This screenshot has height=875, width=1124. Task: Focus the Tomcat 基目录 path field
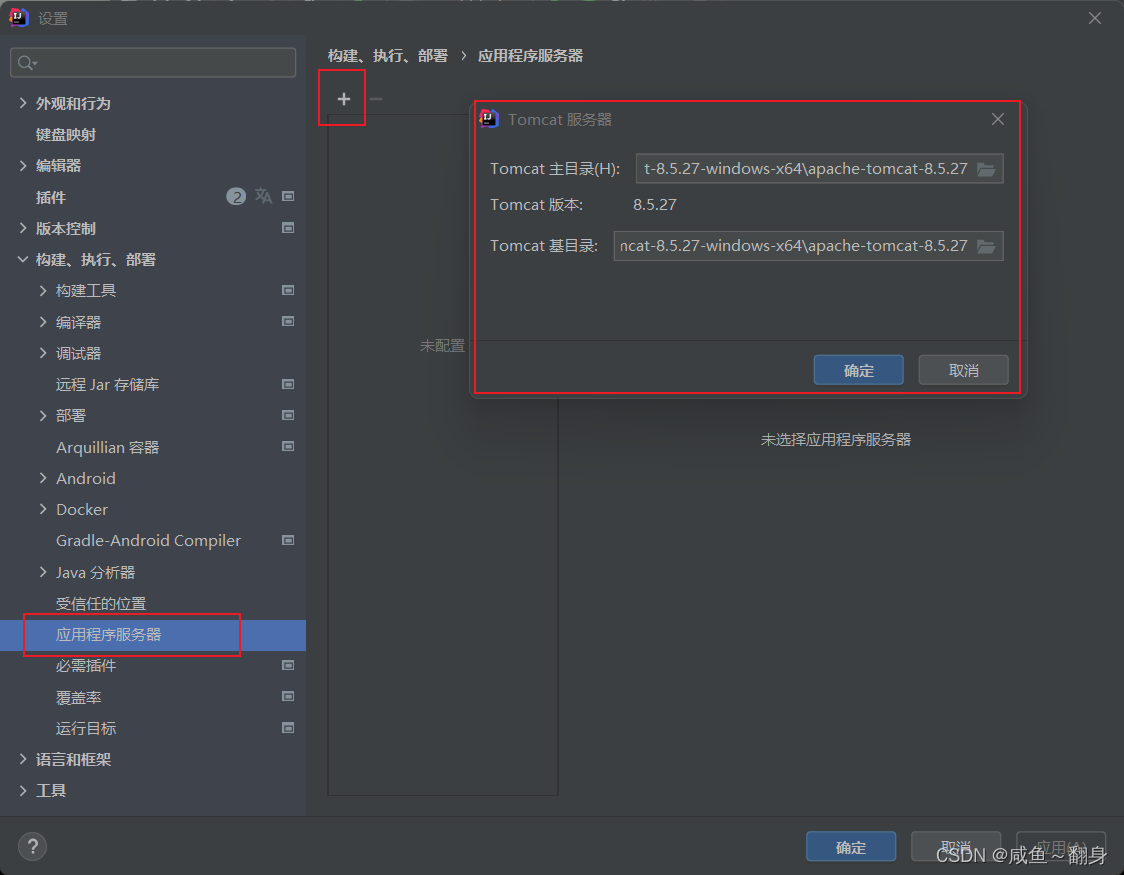[x=808, y=246]
